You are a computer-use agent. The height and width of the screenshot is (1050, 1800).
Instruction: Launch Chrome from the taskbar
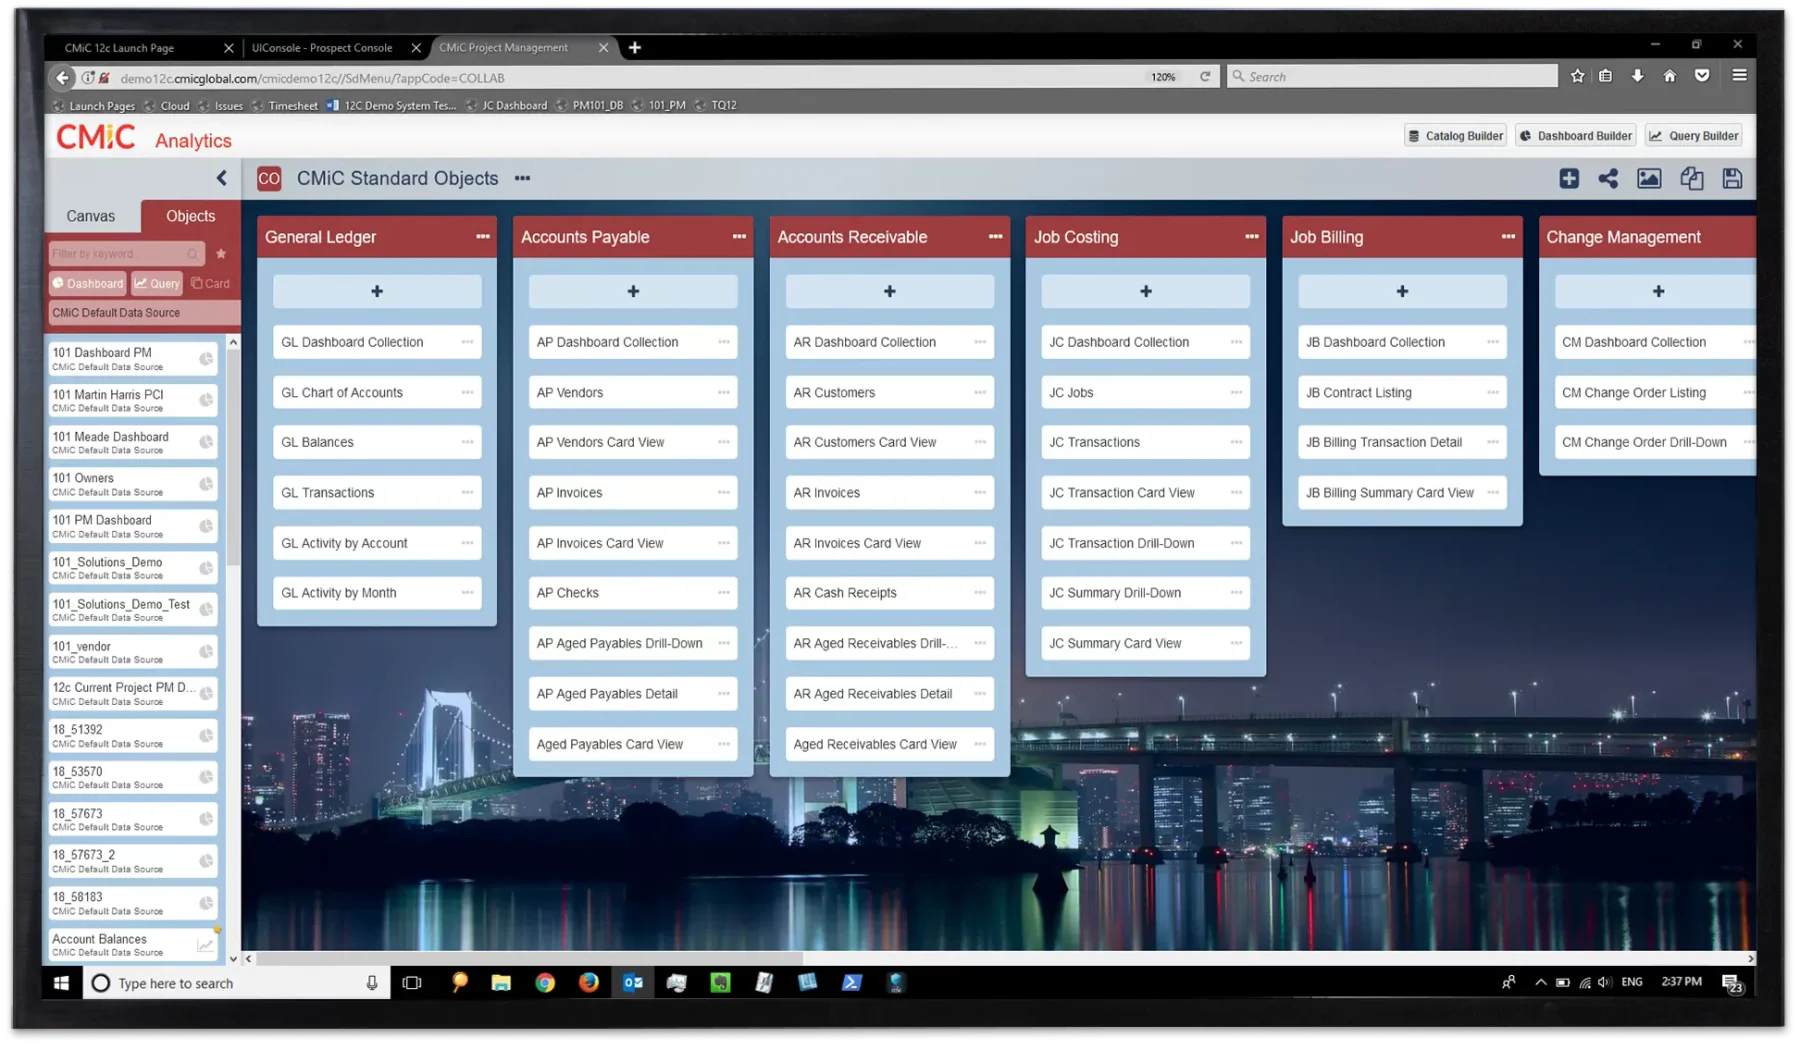click(545, 984)
